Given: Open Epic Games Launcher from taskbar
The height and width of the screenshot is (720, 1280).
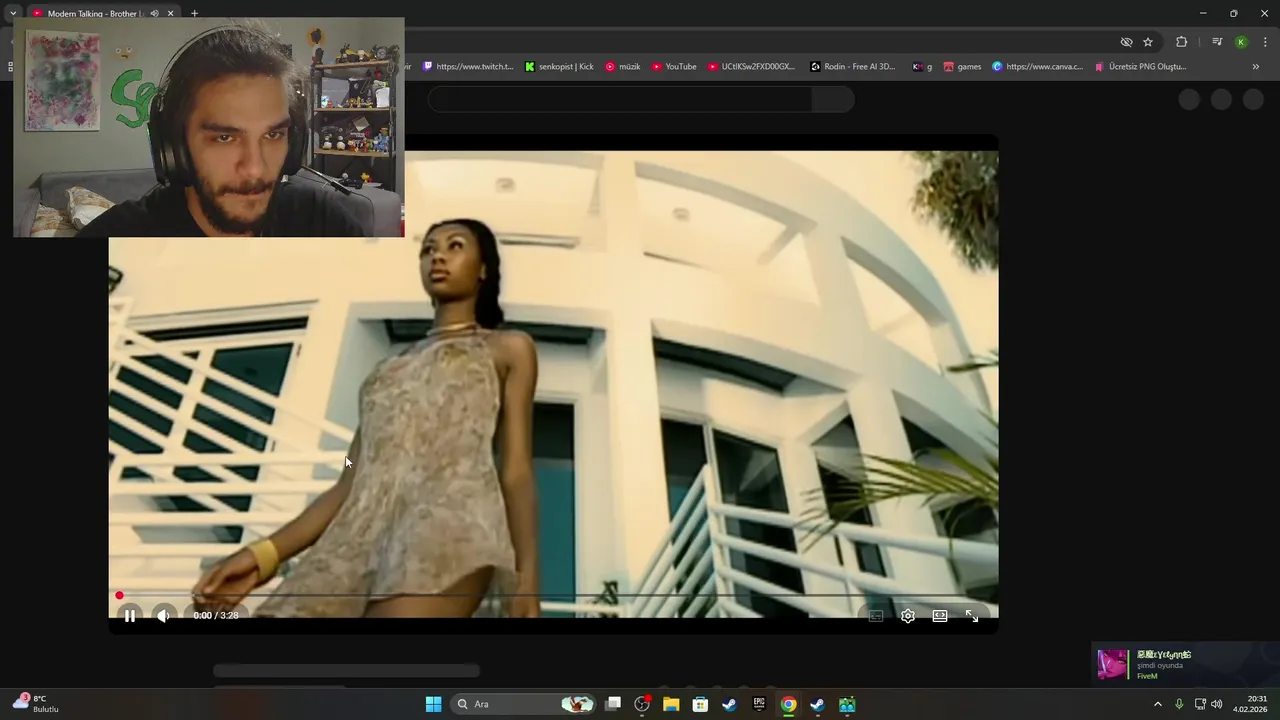Looking at the screenshot, I should (x=759, y=704).
